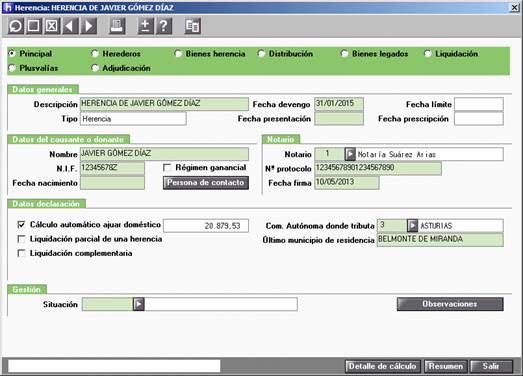Image resolution: width=523 pixels, height=376 pixels.
Task: Click the Descripción input field
Action: tap(164, 104)
